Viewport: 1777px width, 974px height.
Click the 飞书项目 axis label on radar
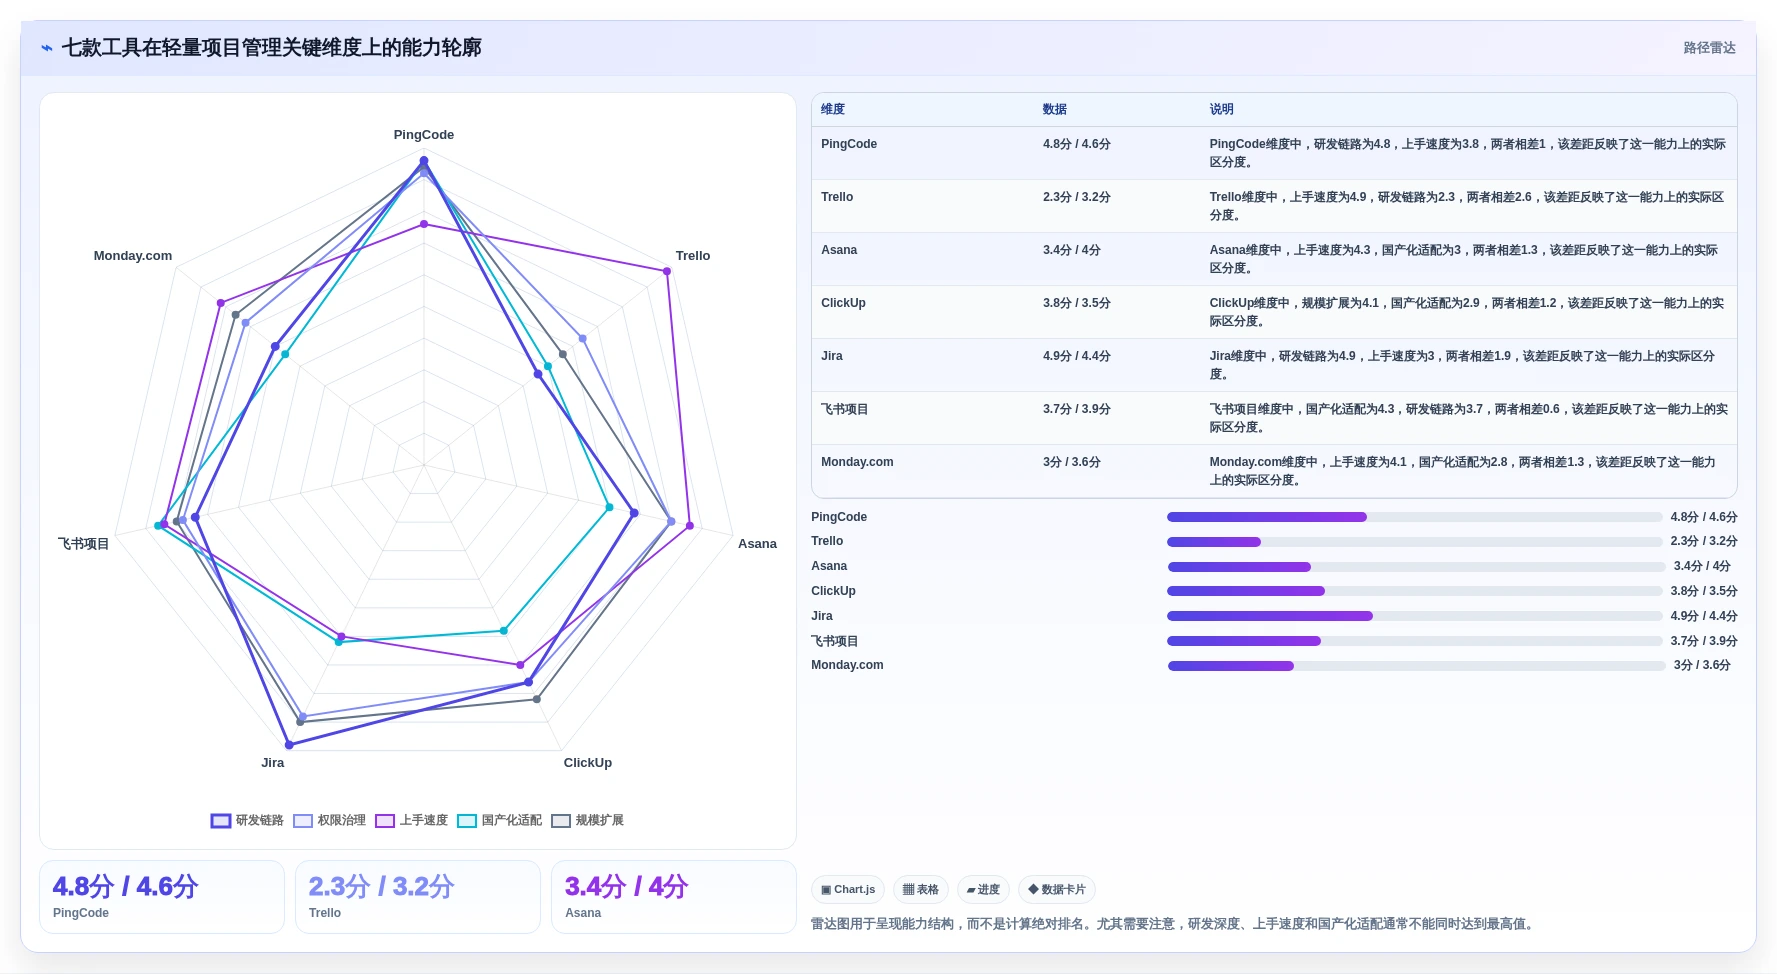point(83,544)
